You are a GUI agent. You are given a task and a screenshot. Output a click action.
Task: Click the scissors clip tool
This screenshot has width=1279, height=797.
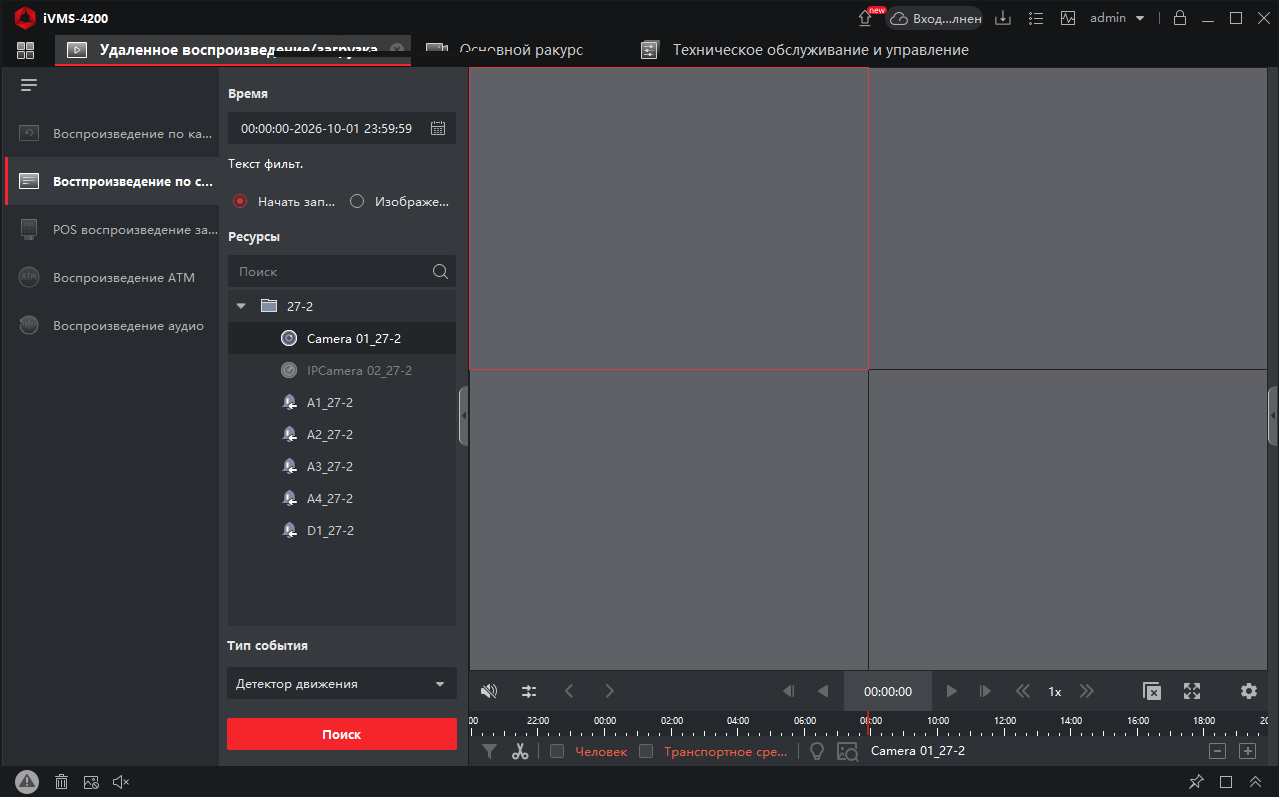(520, 751)
